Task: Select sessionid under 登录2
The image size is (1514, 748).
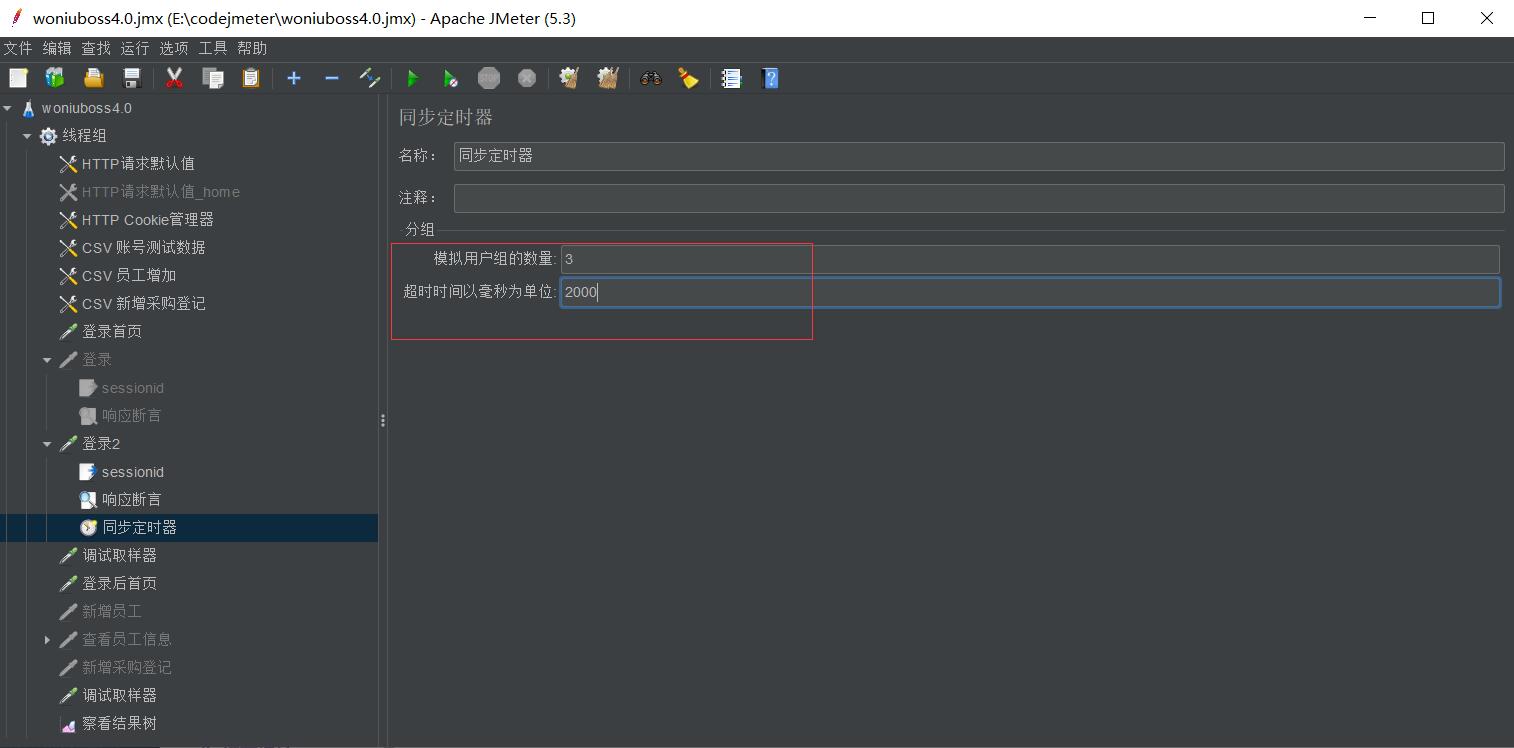Action: point(132,472)
